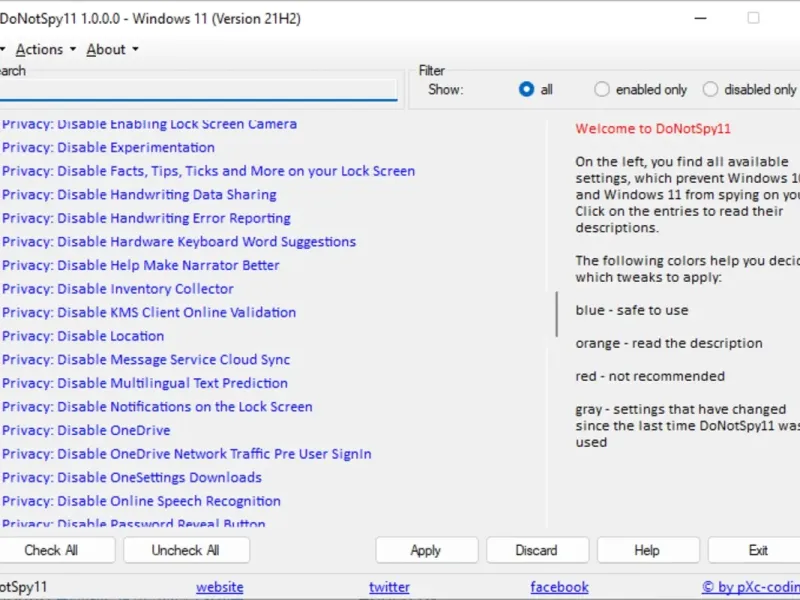Select 'Privacy: Disable Experimentation' entry
800x600 pixels.
click(x=108, y=147)
